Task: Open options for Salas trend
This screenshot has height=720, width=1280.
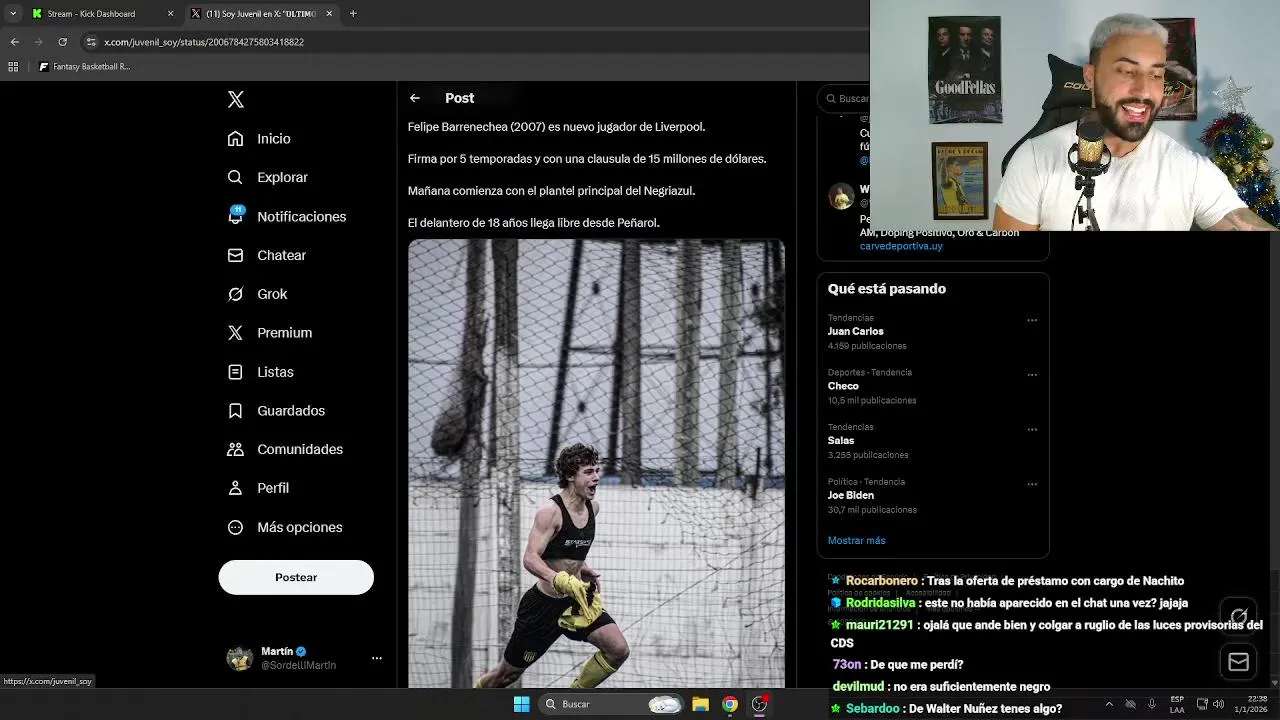Action: pyautogui.click(x=1032, y=430)
